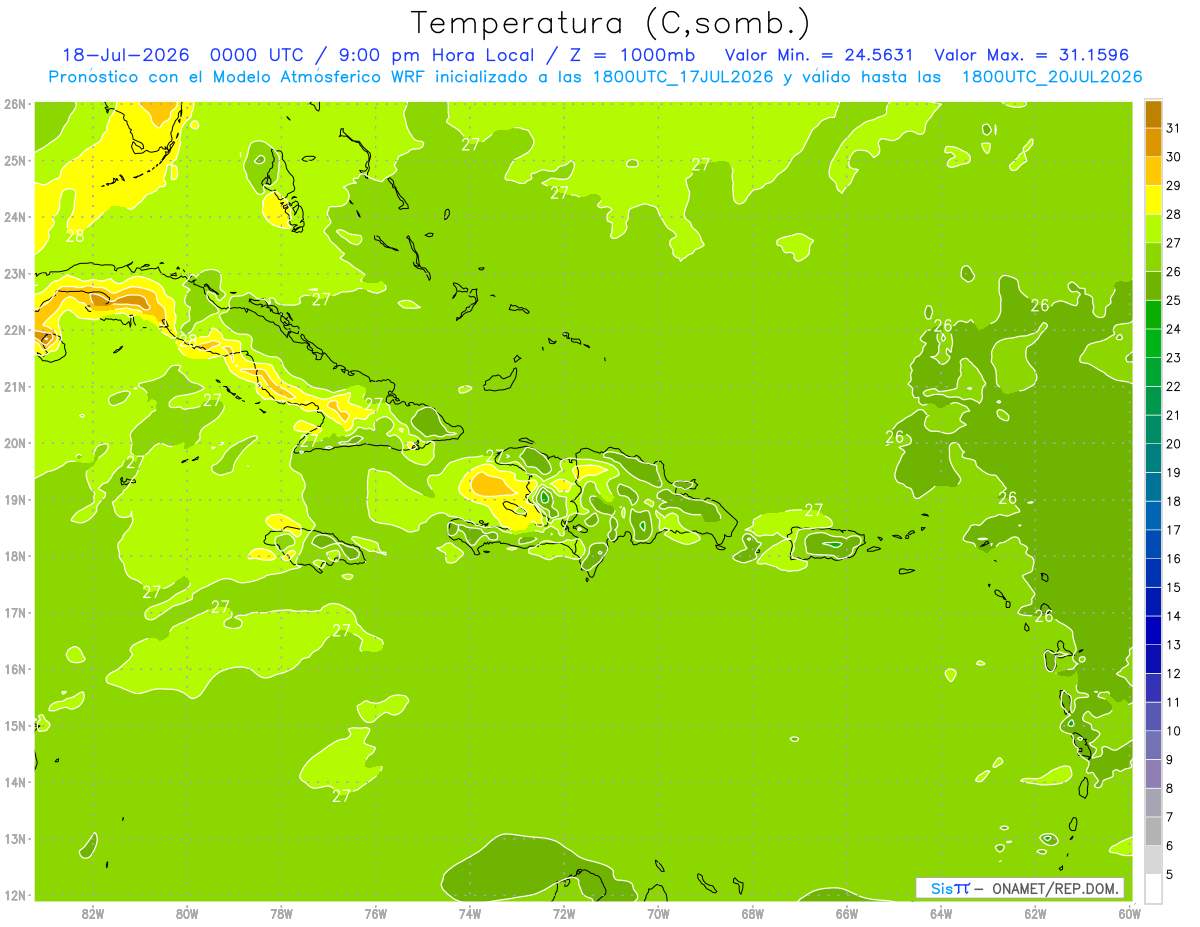Click the '19N' latitude axis label
Screen dimensions: 1200x927
15,499
